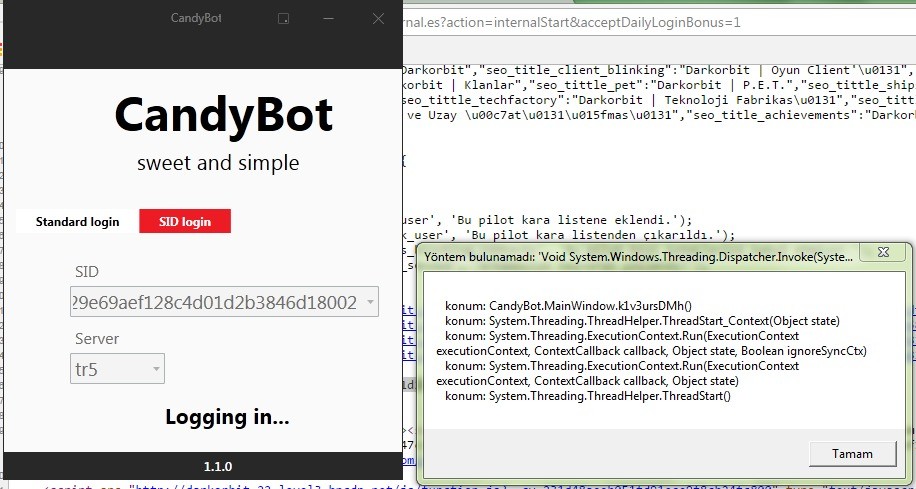Close the CandyBot window
The image size is (916, 489).
pos(378,19)
